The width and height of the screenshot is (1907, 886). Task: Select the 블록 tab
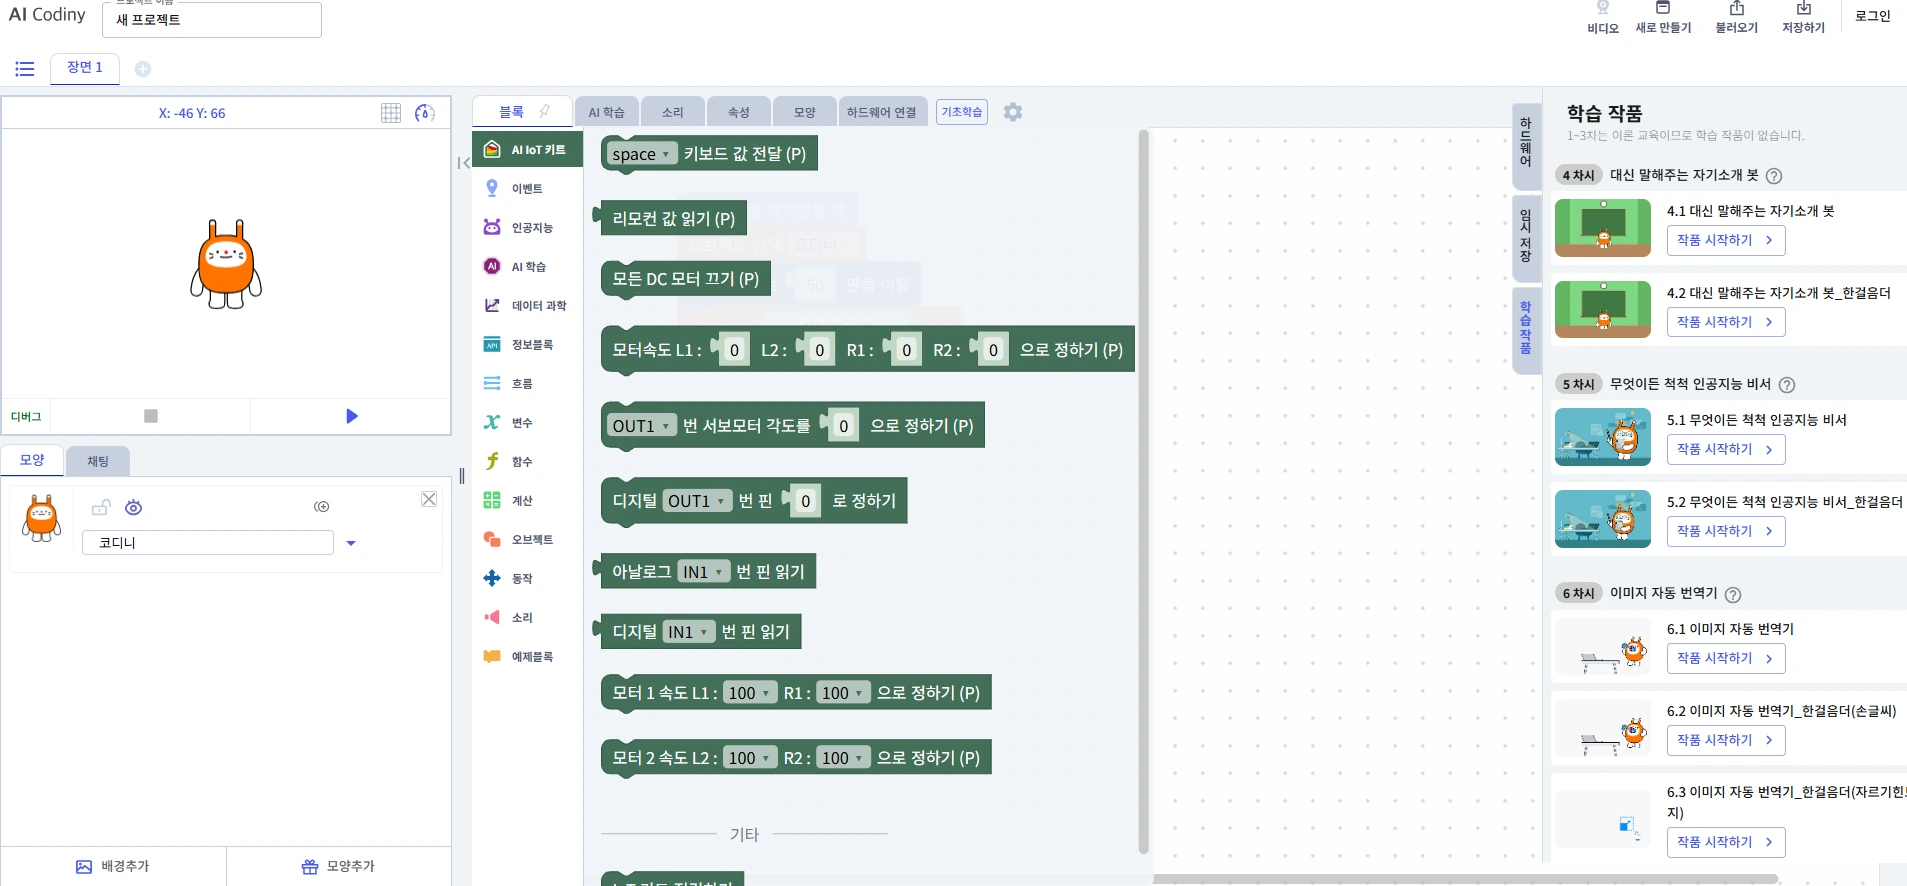(x=522, y=112)
